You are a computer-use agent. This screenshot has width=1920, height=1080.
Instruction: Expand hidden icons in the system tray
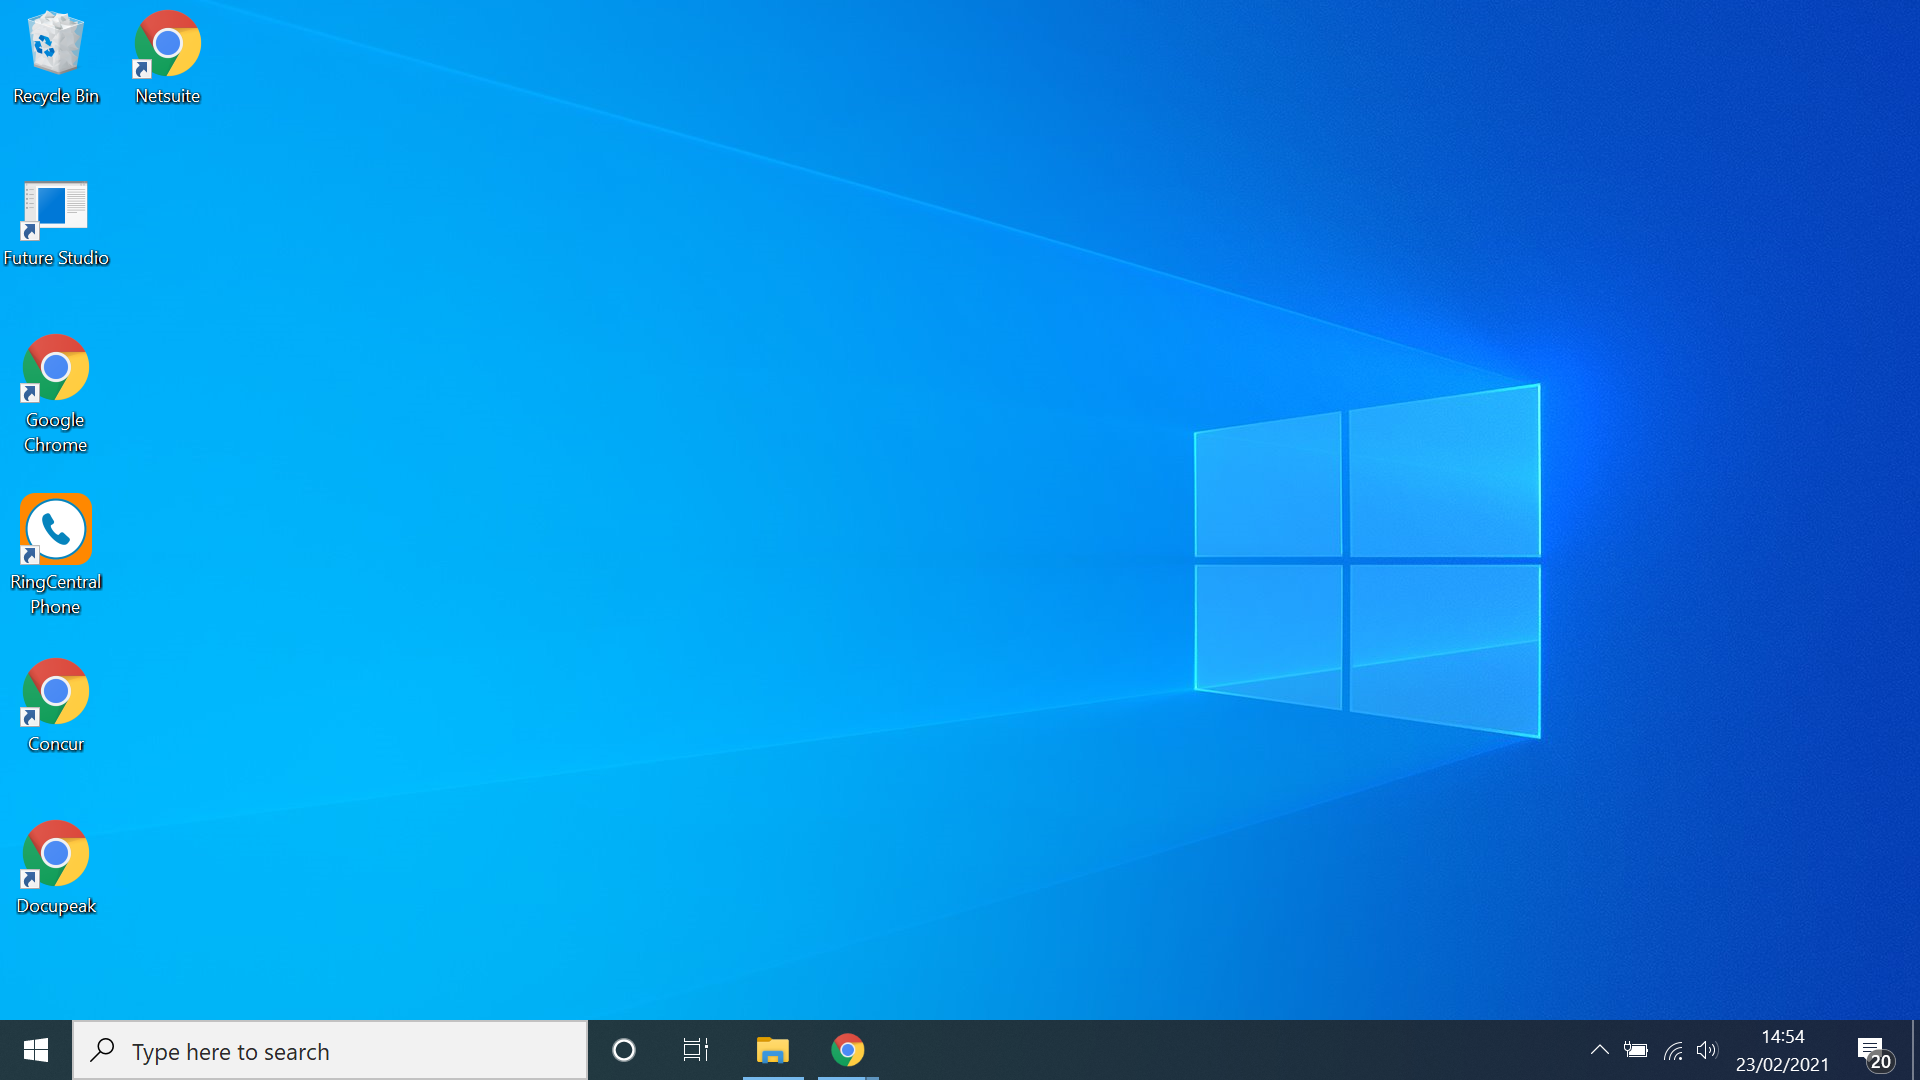(x=1600, y=1050)
